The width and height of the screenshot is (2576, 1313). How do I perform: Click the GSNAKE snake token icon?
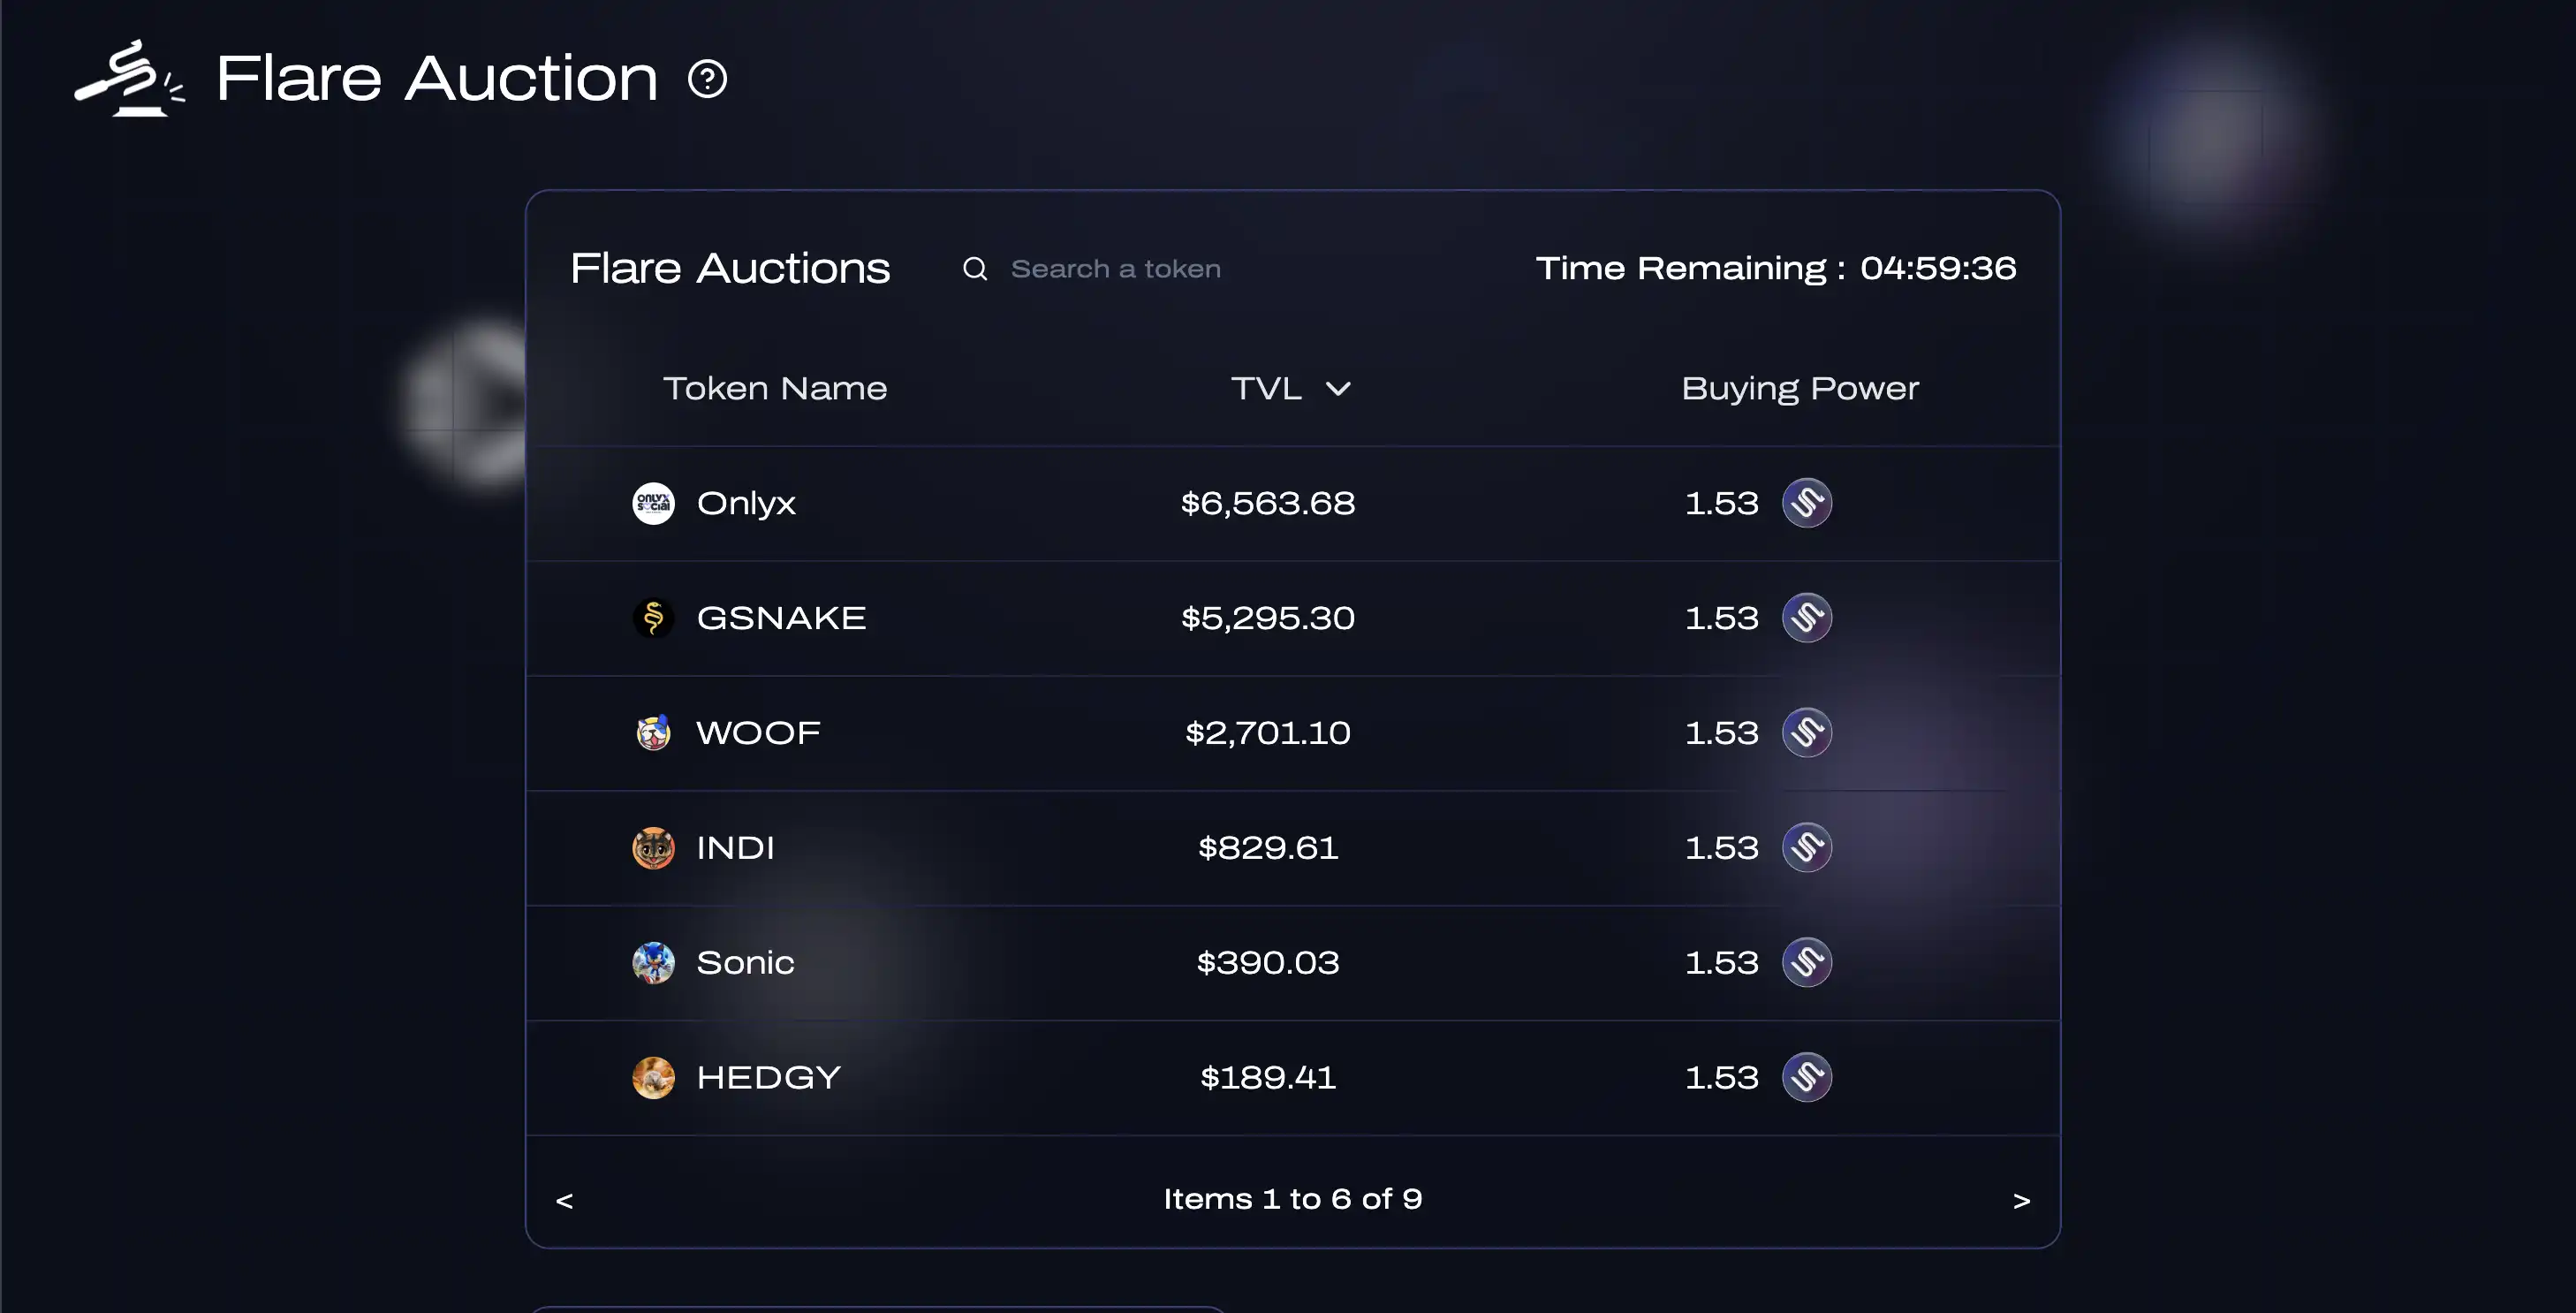coord(653,618)
